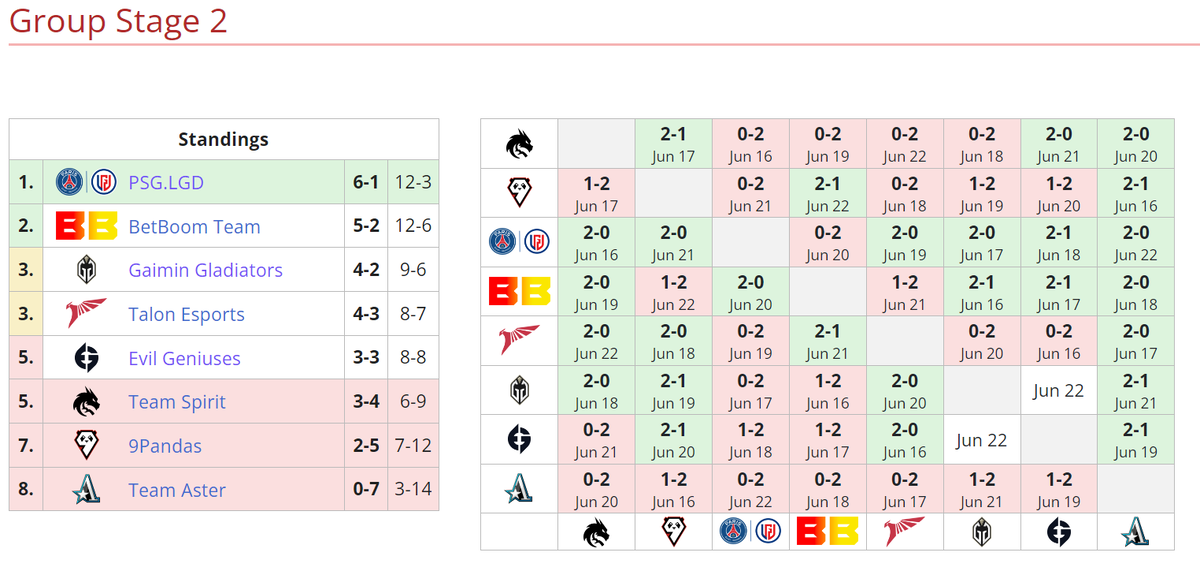Click Gaimin Gladiators helmet icon in standings
Viewport: 1200px width, 571px height.
[x=86, y=270]
